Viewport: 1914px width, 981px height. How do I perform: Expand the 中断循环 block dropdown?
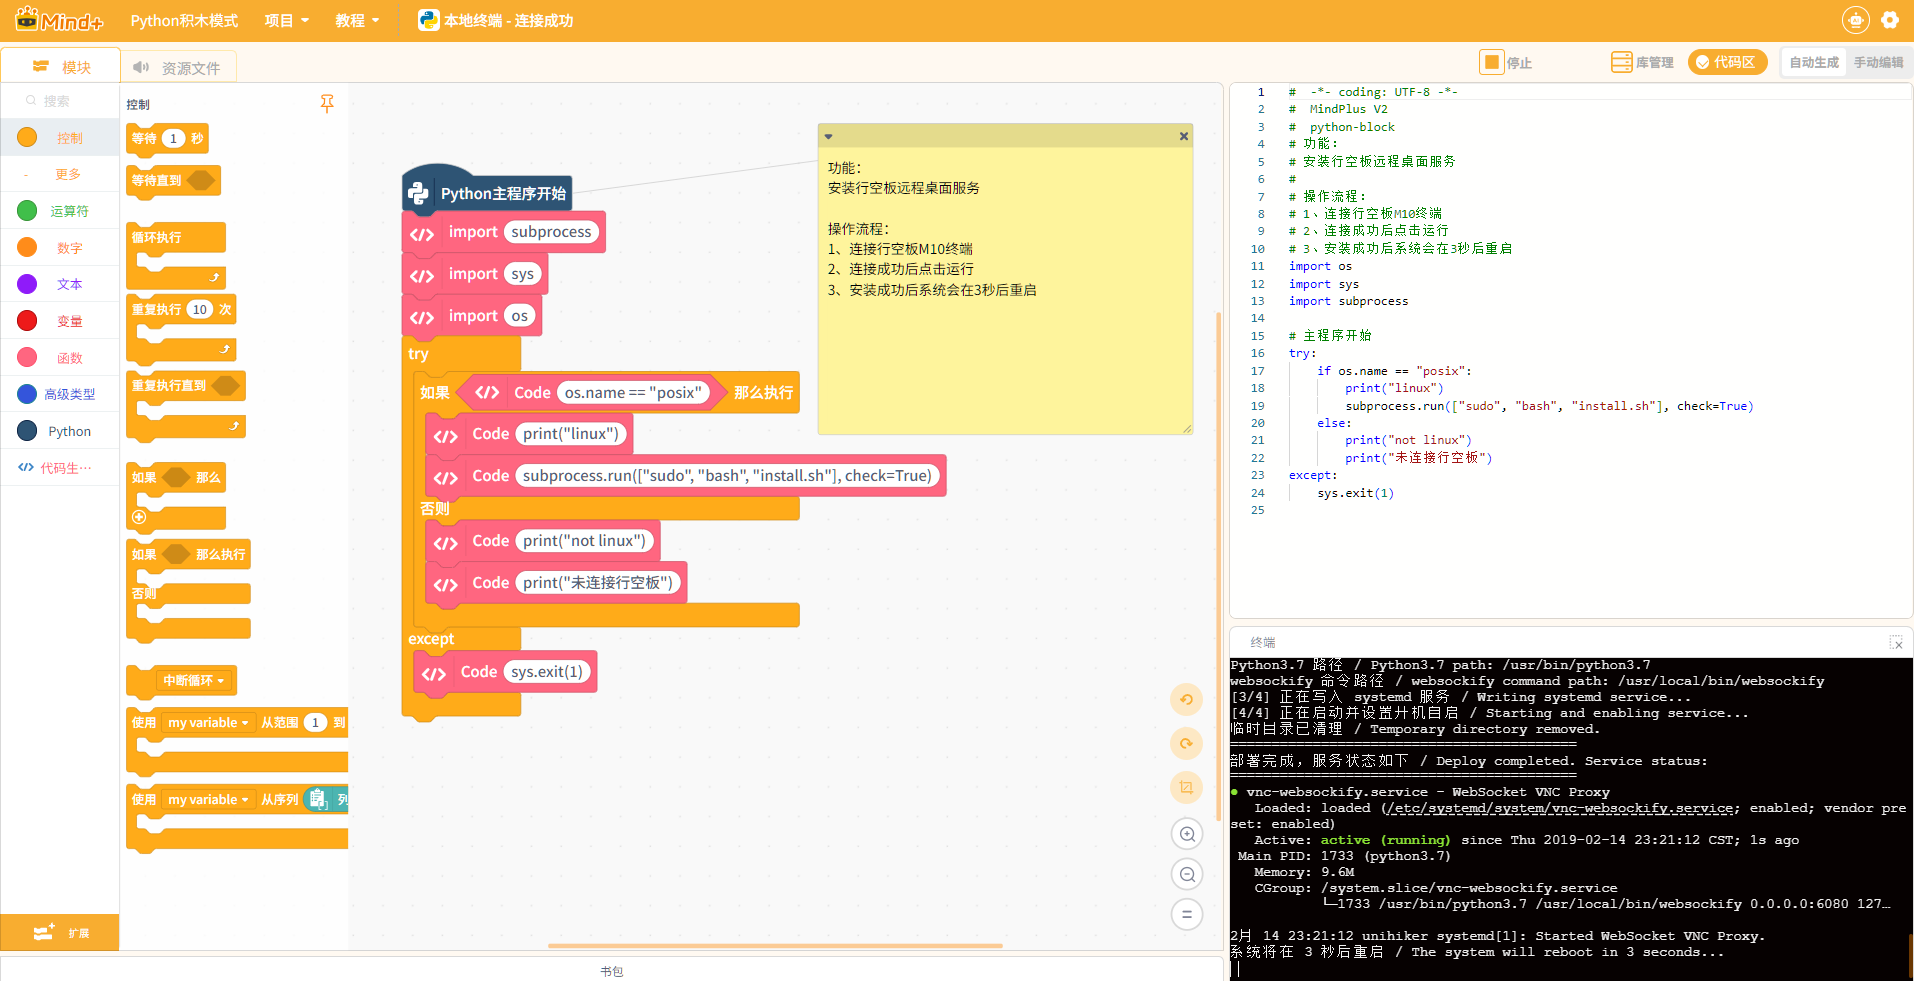220,681
